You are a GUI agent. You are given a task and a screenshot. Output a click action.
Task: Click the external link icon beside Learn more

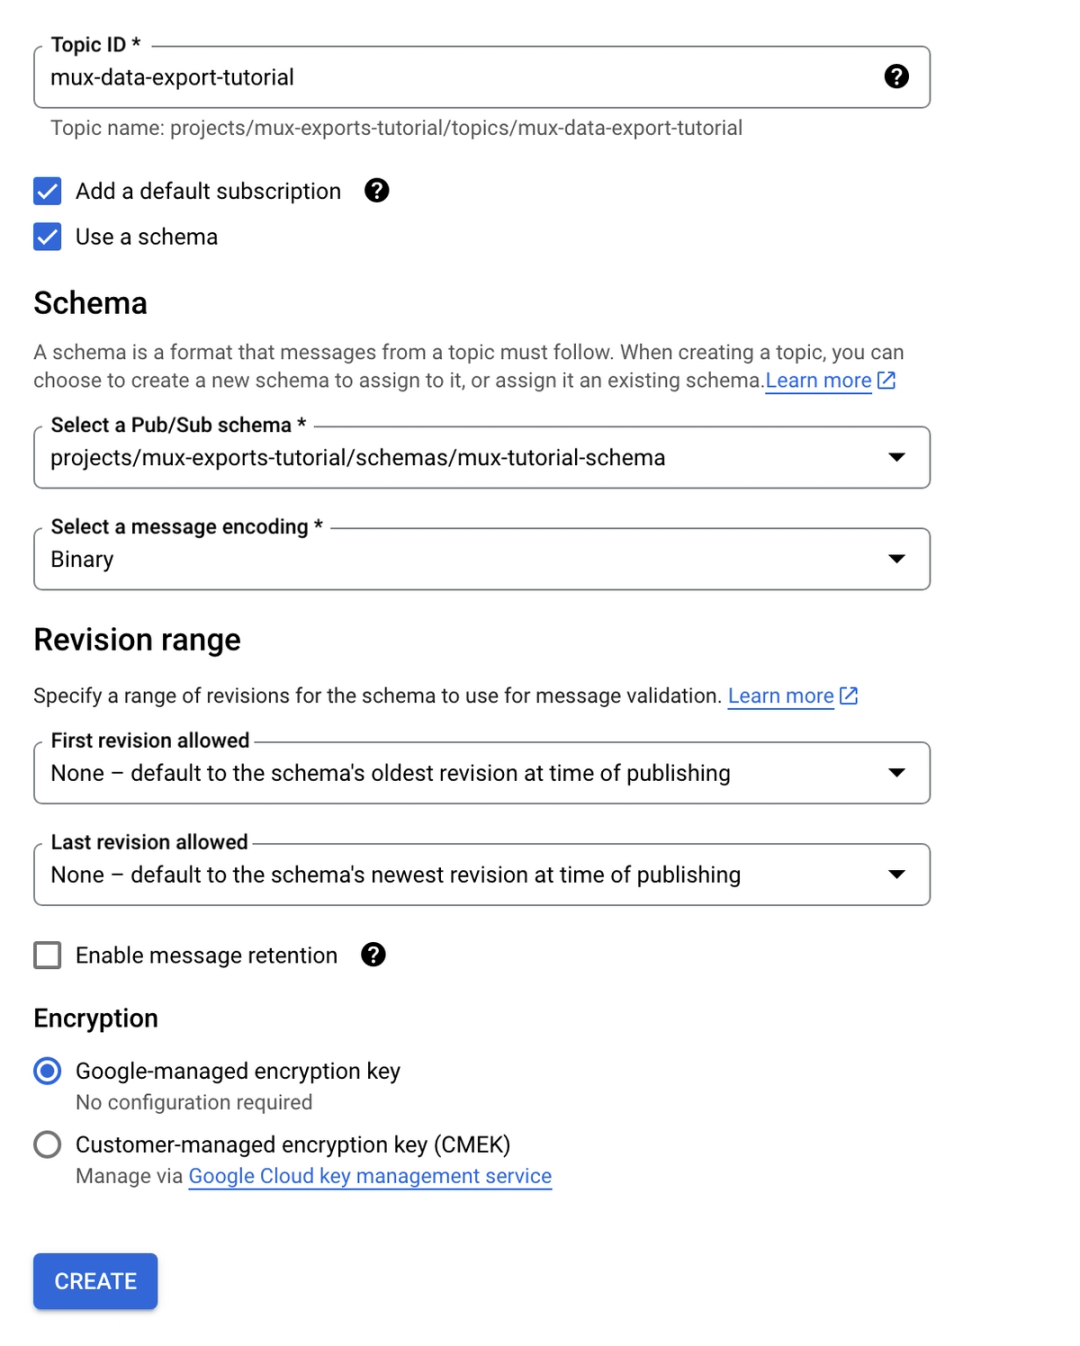coord(884,380)
